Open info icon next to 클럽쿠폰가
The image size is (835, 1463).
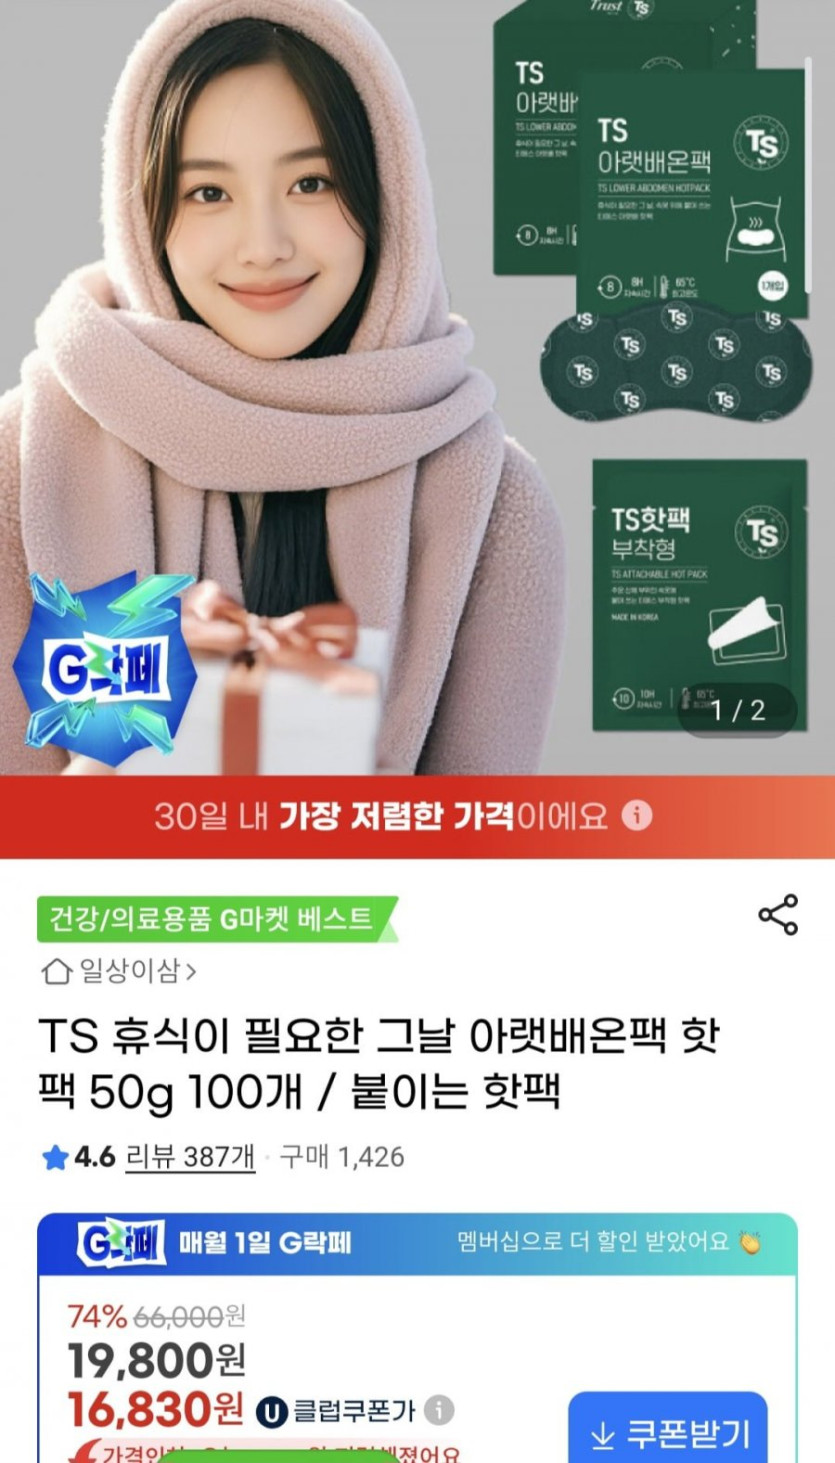pos(438,1411)
